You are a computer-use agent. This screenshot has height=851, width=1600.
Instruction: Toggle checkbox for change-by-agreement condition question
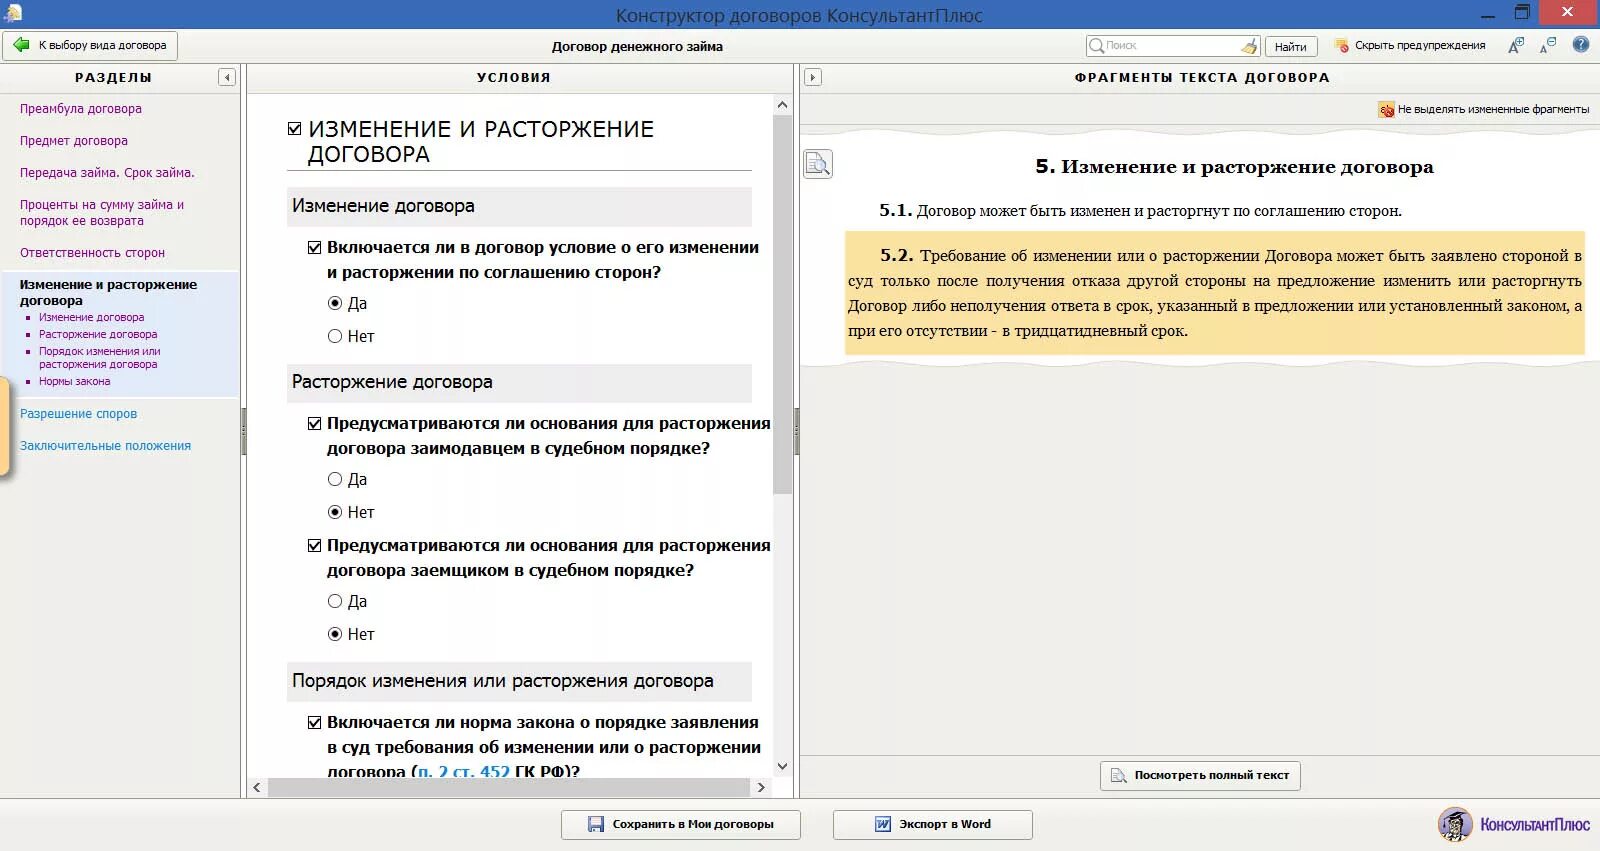pos(315,248)
